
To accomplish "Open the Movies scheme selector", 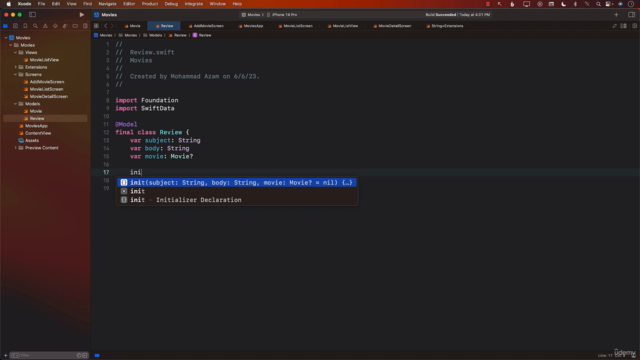I will [x=251, y=15].
